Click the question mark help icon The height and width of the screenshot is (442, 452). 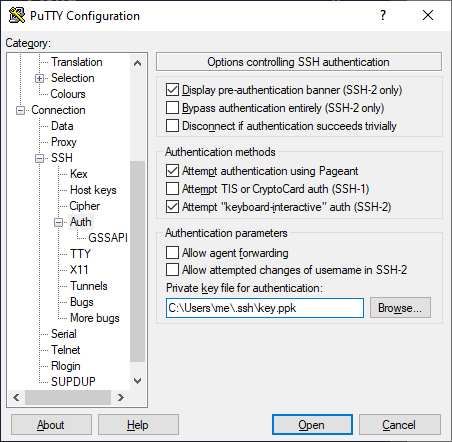point(383,15)
